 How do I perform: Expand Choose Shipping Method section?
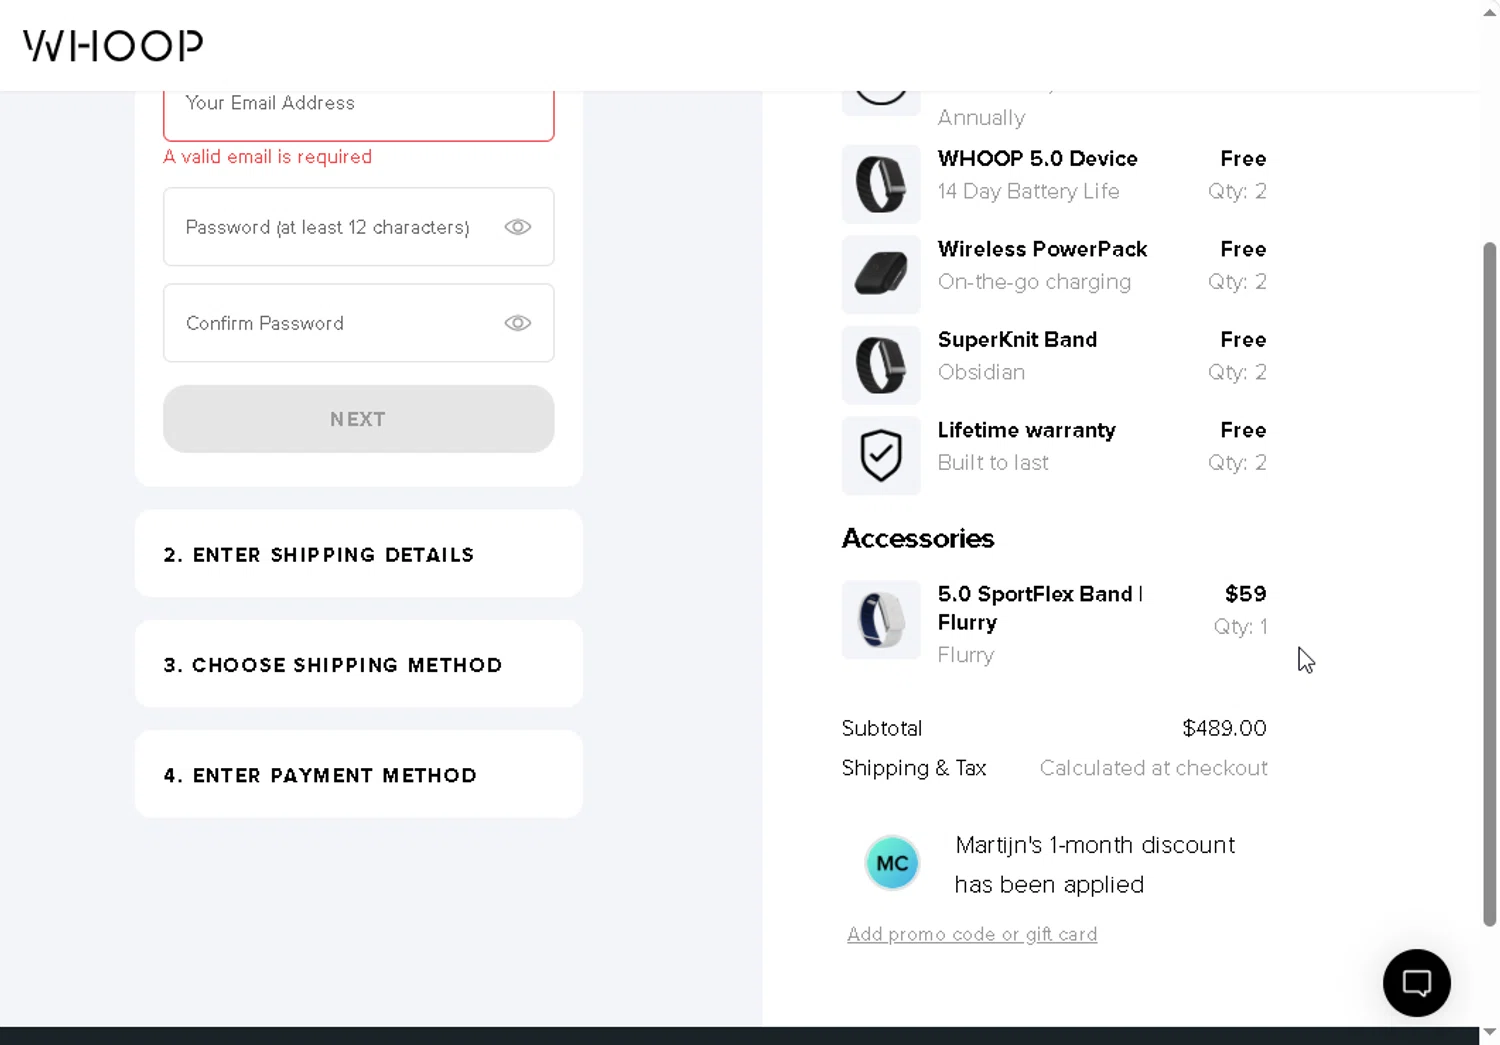[x=359, y=664]
